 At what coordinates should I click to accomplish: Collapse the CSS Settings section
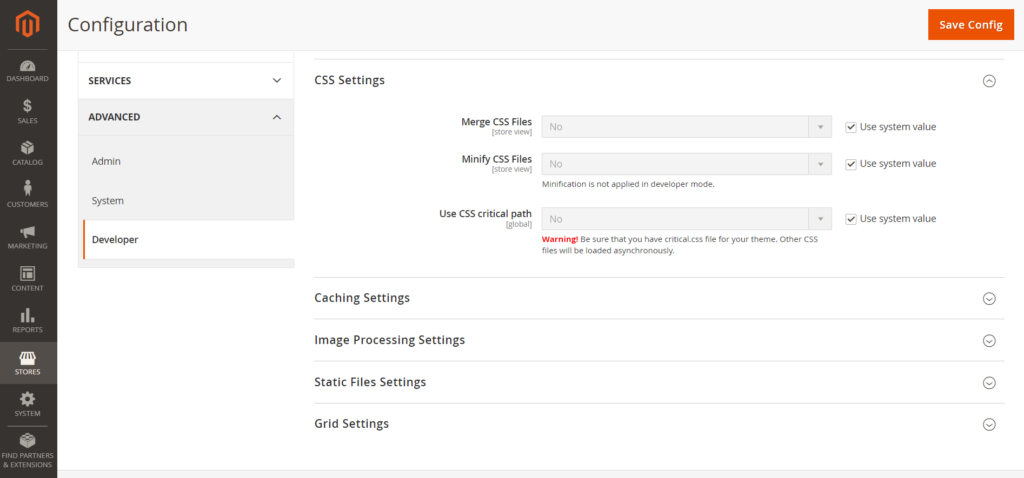989,81
